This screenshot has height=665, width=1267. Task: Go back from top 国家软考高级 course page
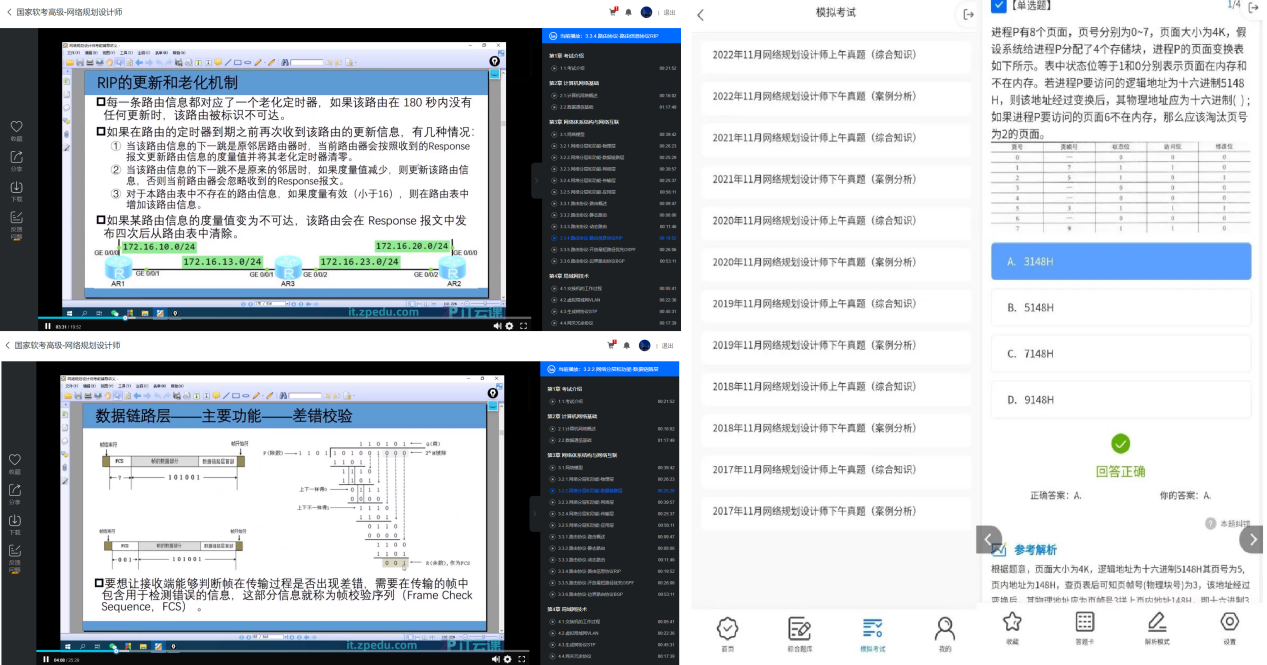tap(8, 12)
